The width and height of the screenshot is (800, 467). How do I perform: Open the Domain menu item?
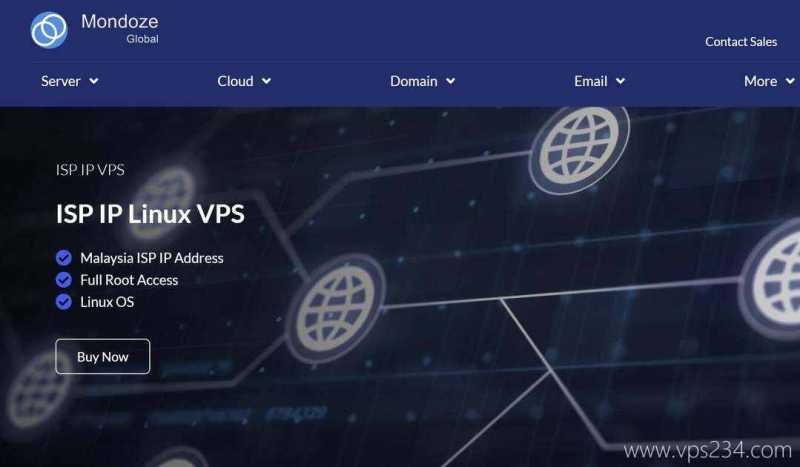coord(414,81)
